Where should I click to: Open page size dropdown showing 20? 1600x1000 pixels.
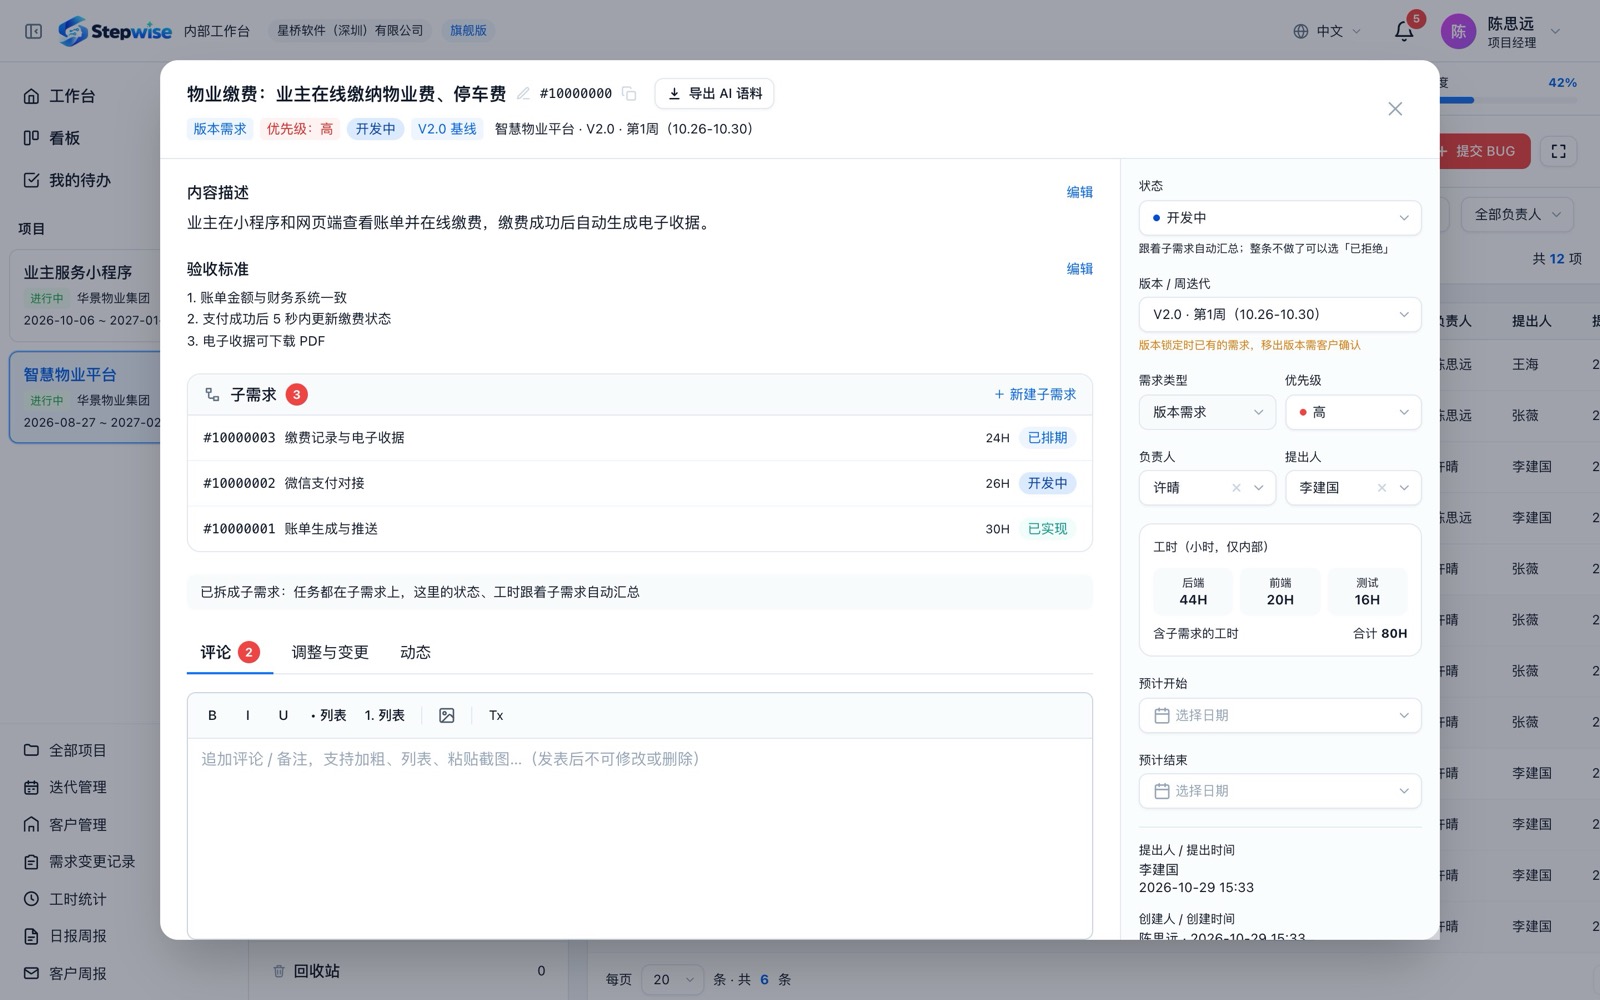(672, 980)
